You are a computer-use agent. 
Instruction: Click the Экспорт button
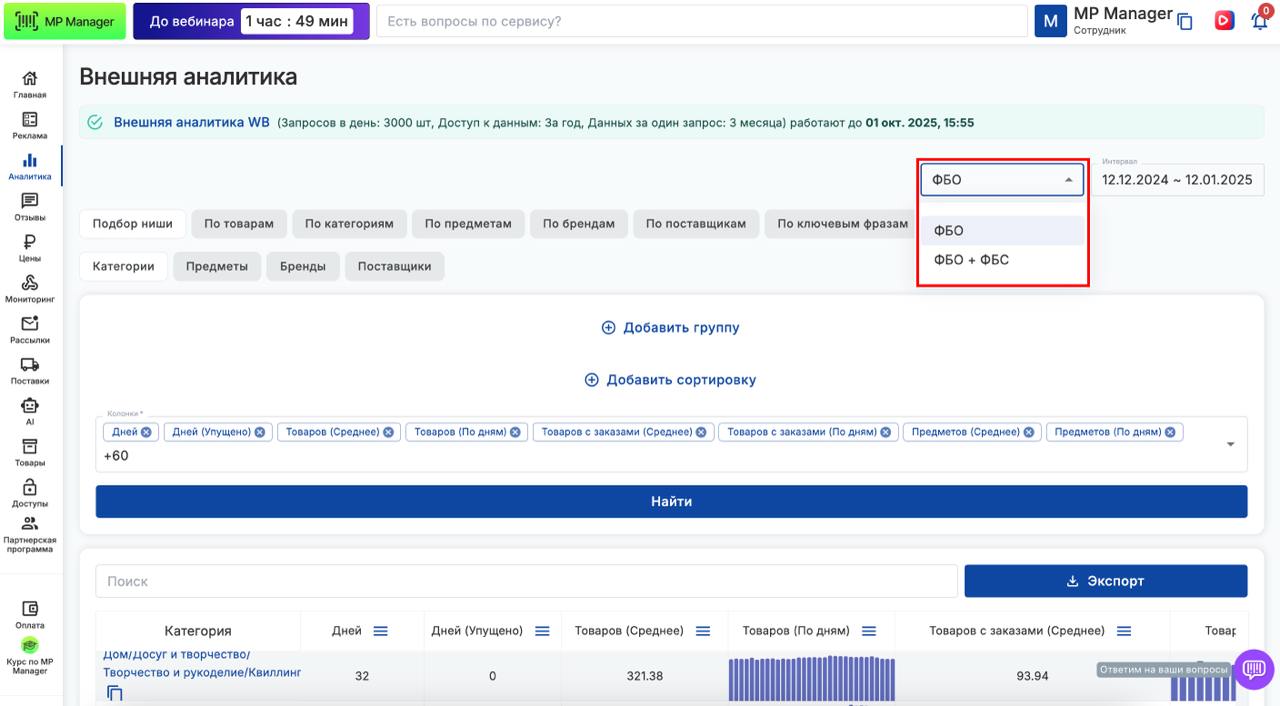tap(1105, 581)
